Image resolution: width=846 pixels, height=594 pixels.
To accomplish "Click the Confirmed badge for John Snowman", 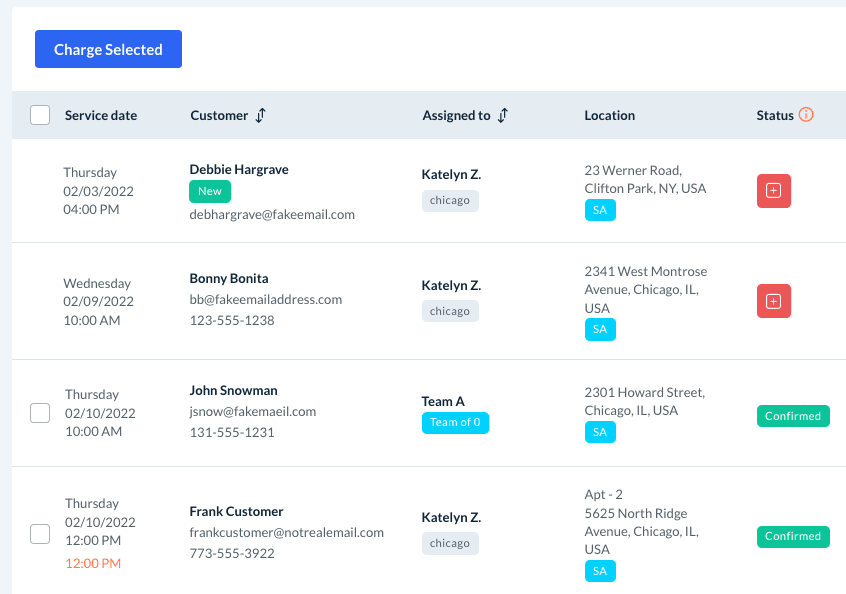I will point(793,416).
